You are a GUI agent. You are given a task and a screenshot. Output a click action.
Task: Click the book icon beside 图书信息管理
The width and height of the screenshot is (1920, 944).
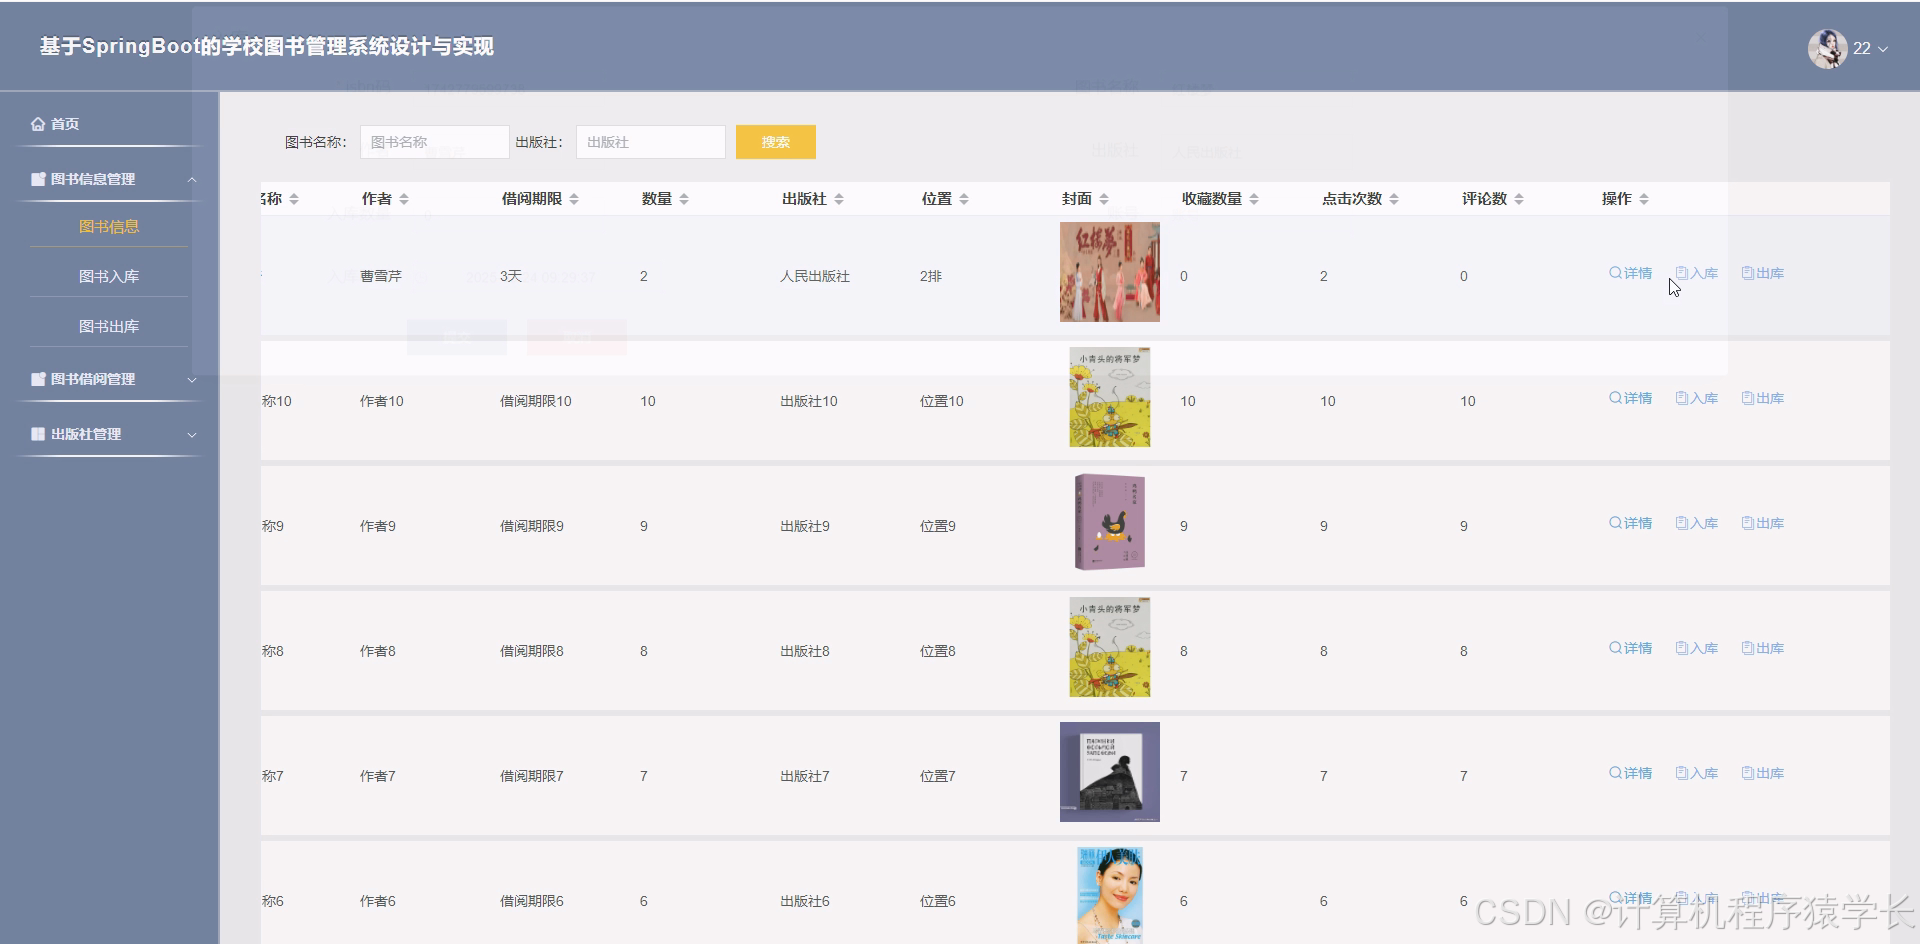[x=35, y=178]
